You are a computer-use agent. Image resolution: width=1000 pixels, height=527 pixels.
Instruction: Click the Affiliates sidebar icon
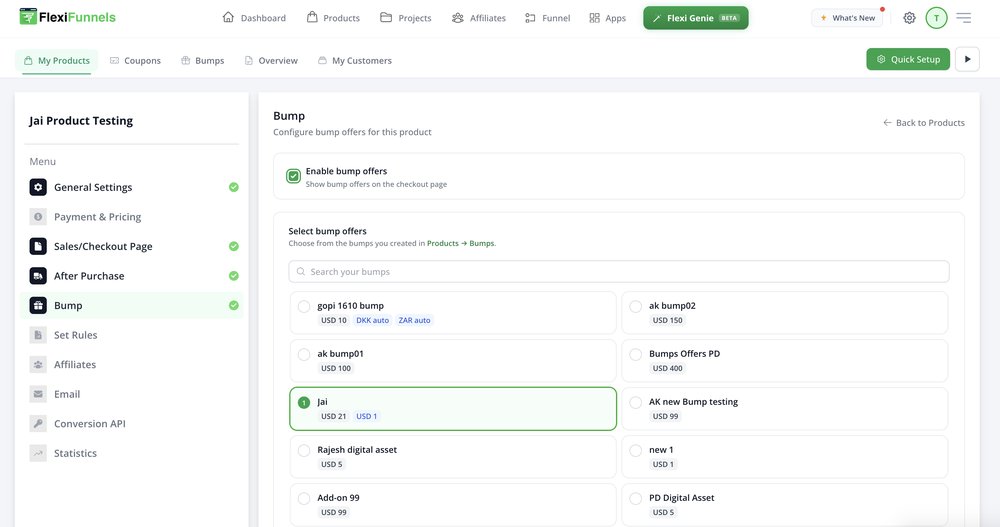(38, 364)
